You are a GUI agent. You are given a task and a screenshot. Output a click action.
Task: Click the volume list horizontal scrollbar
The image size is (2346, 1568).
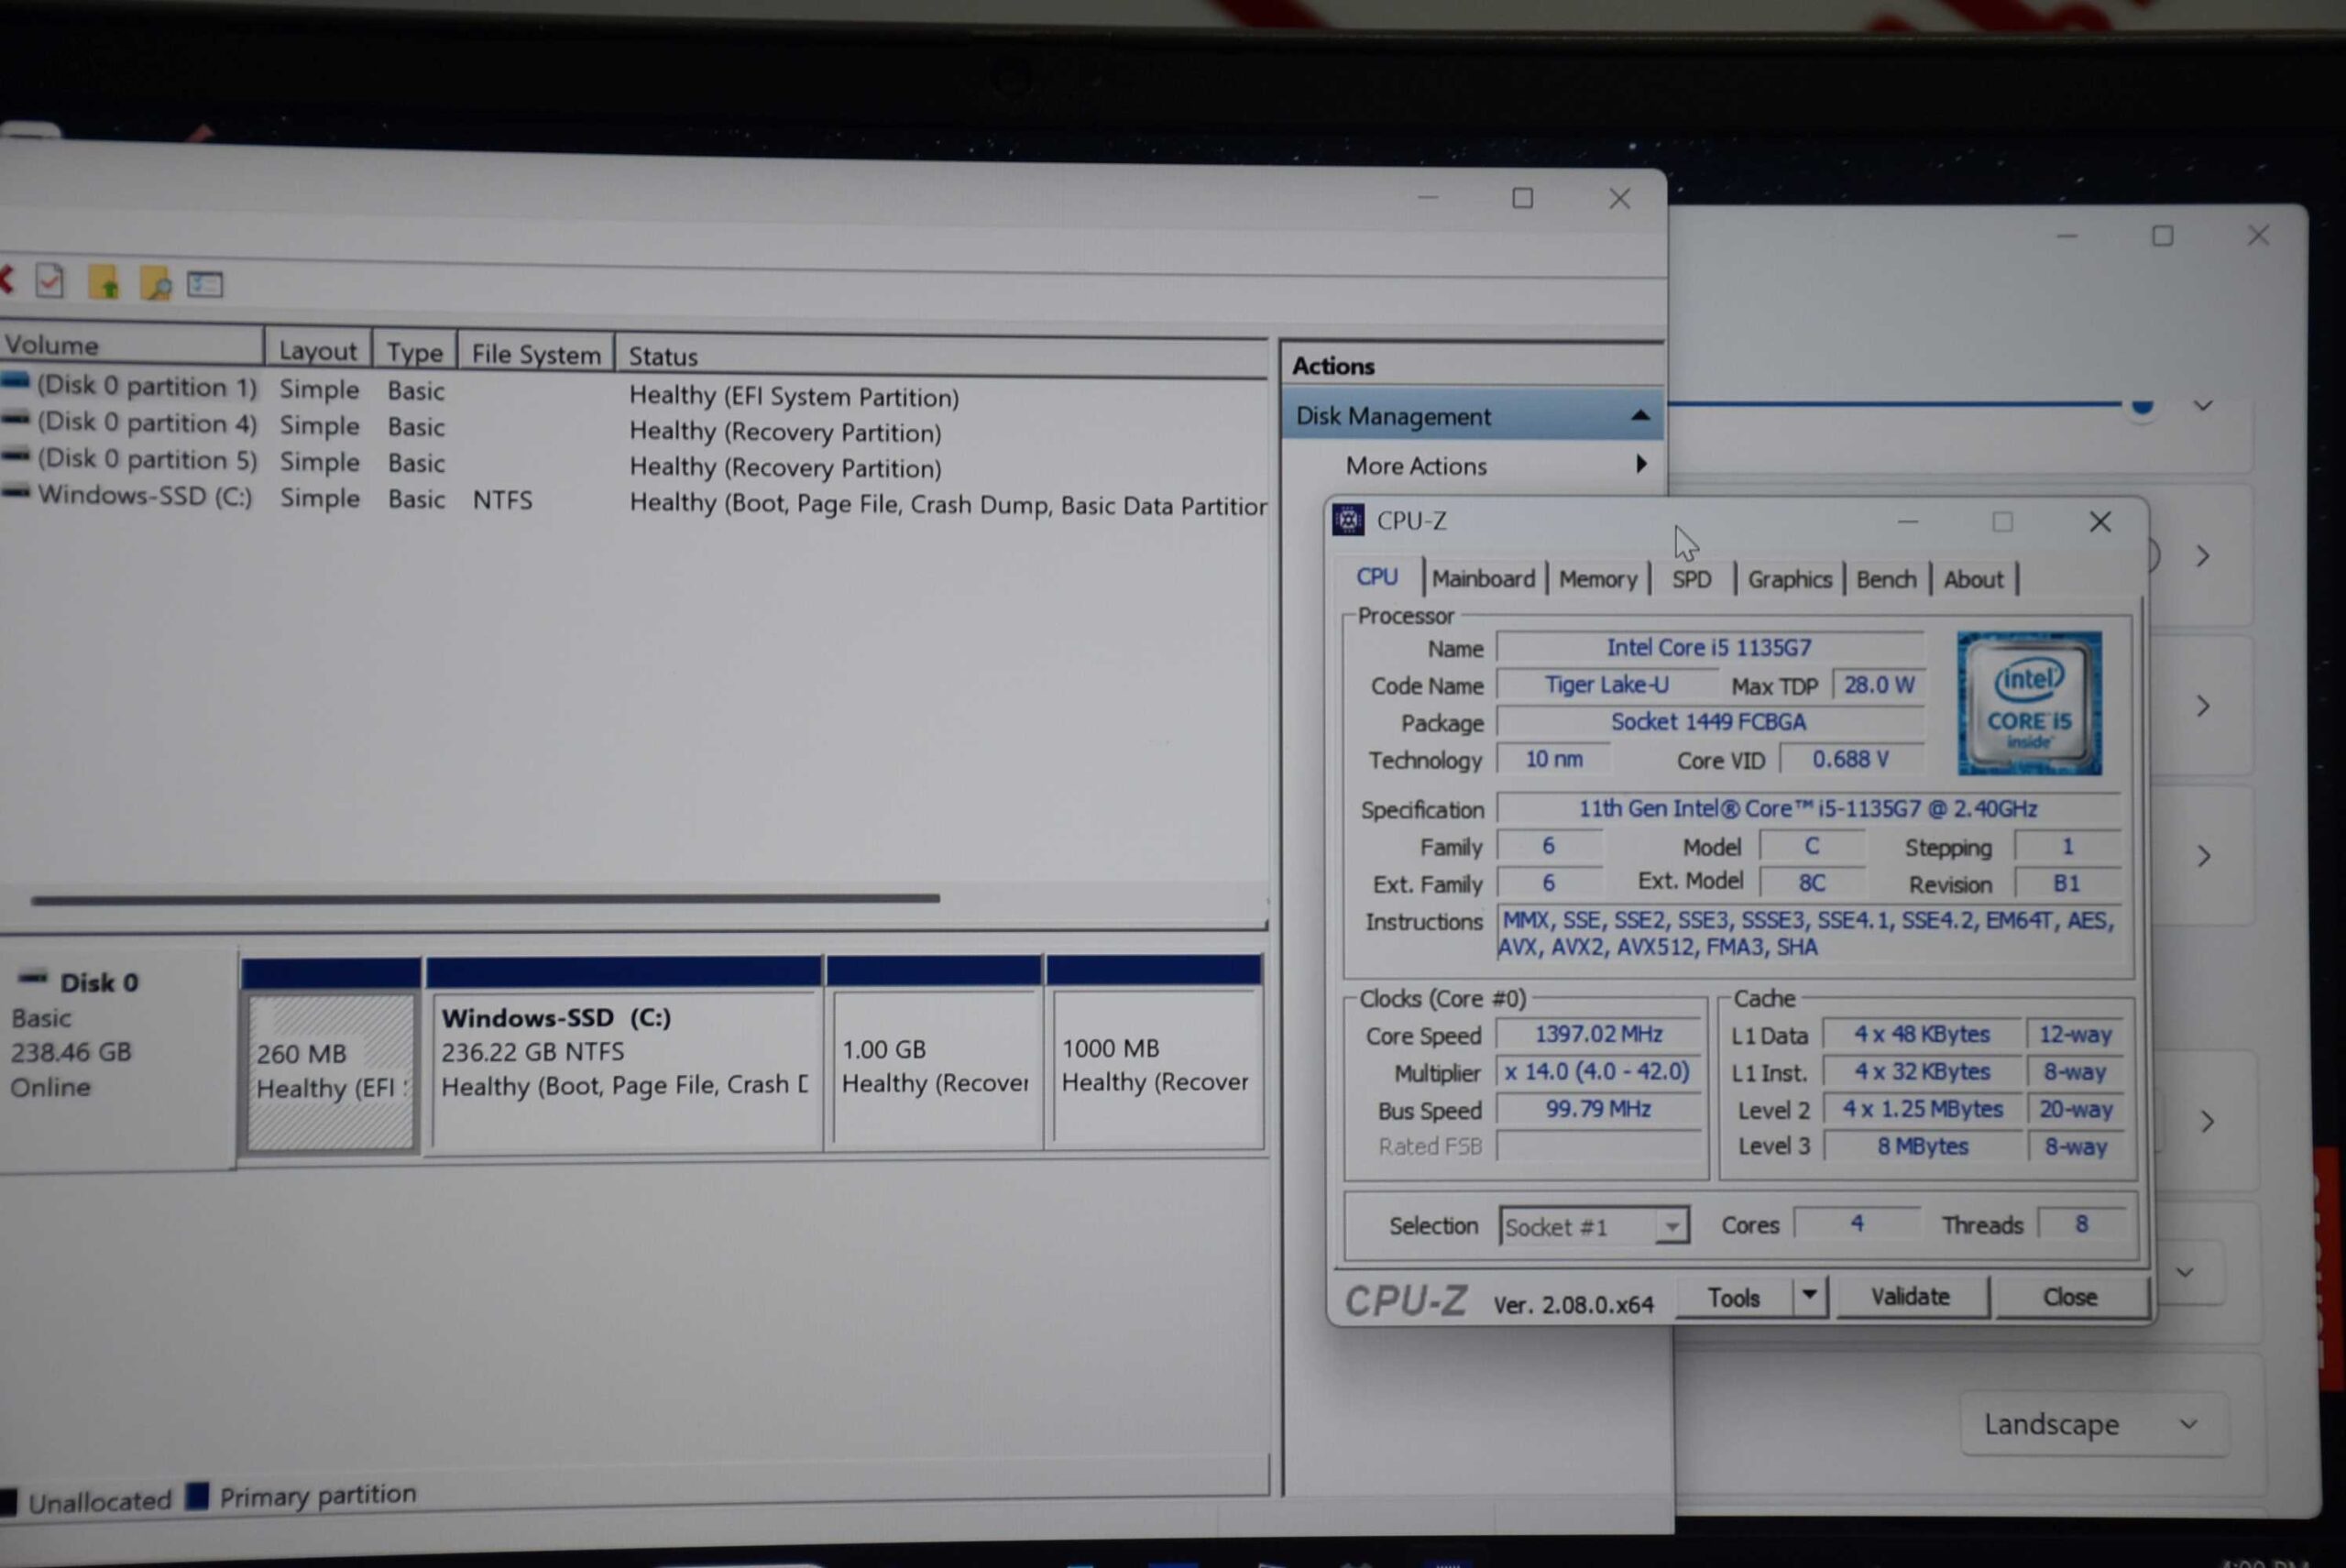(485, 899)
